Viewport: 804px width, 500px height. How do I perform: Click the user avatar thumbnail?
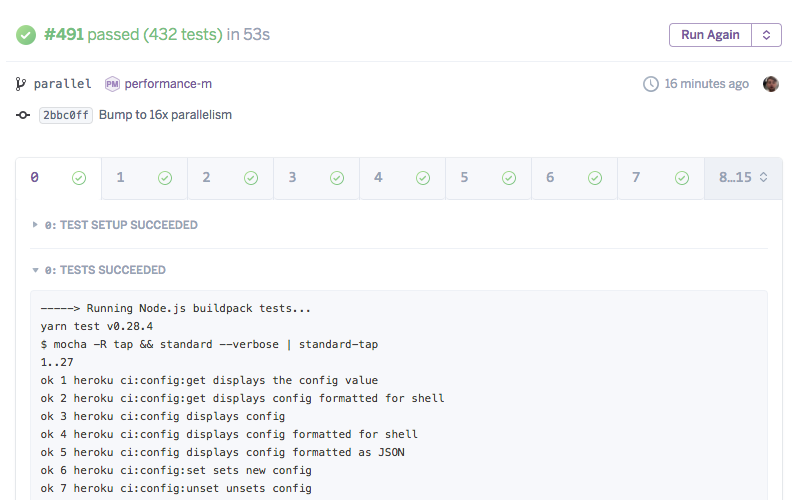click(771, 84)
